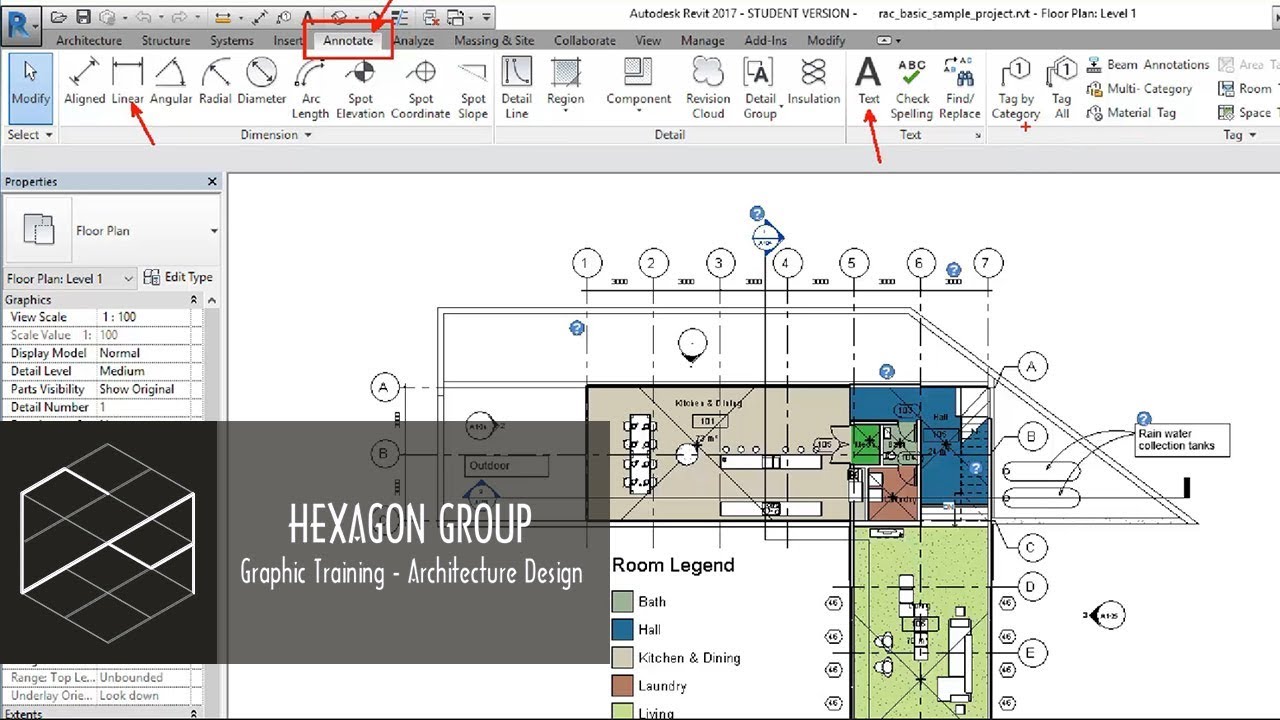Click Undo in quick access toolbar
The width and height of the screenshot is (1280, 720).
143,17
